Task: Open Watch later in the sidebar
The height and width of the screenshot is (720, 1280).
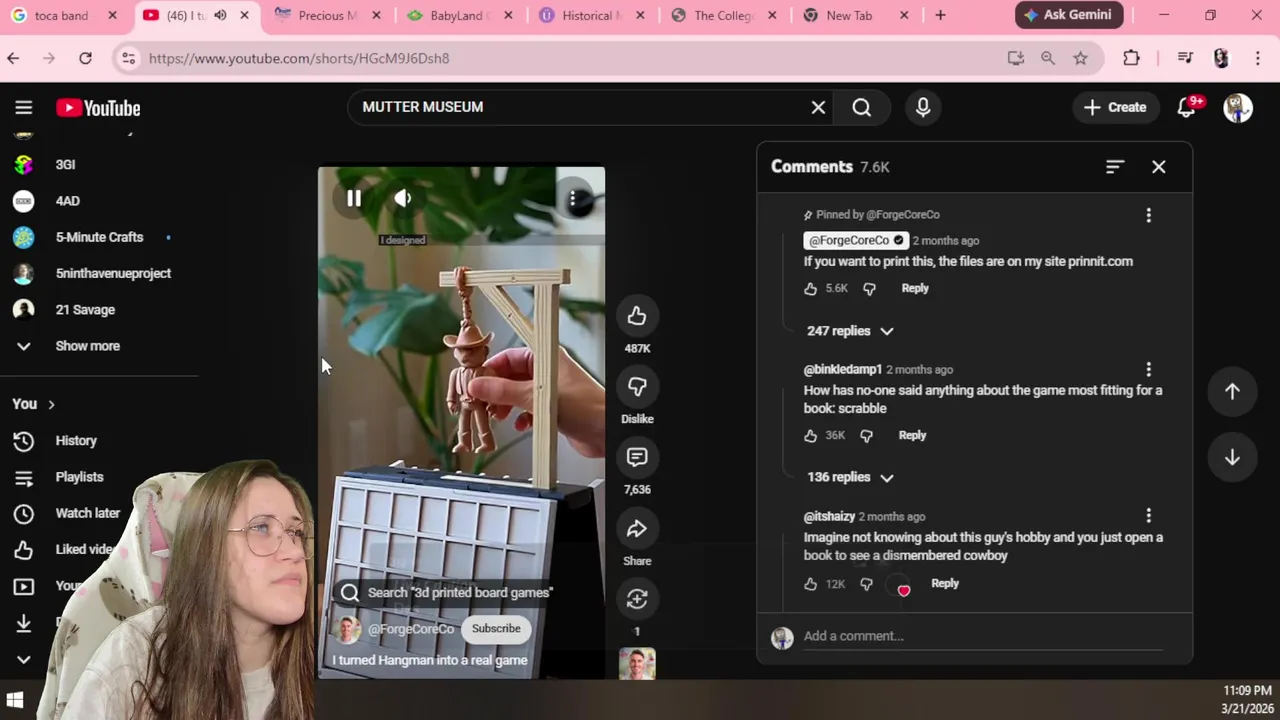Action: coord(88,513)
